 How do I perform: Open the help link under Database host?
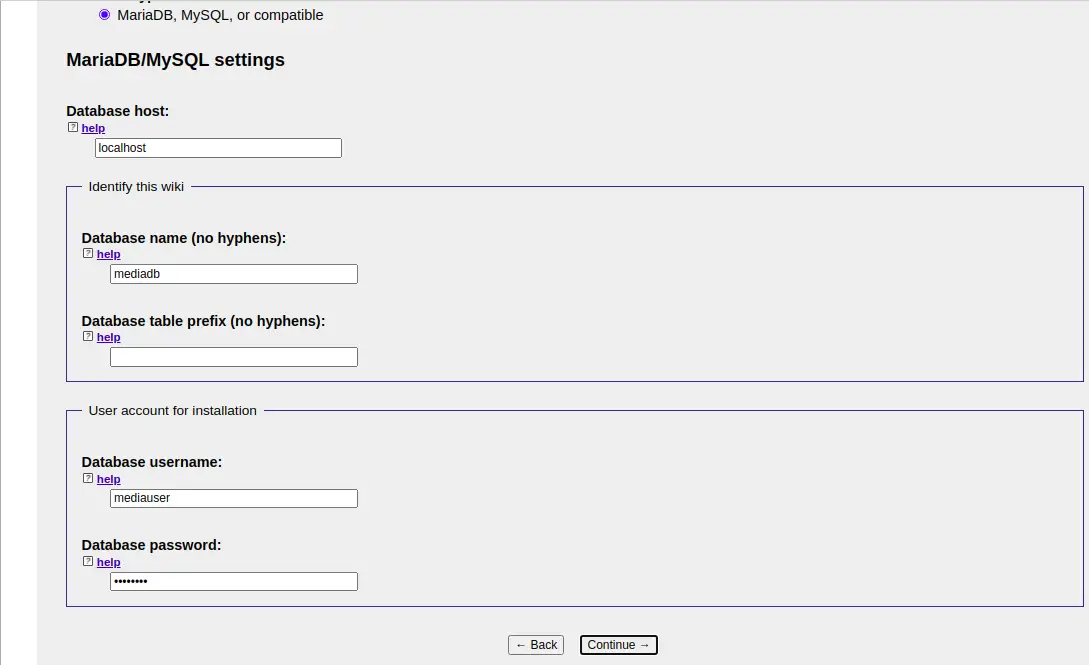click(93, 128)
